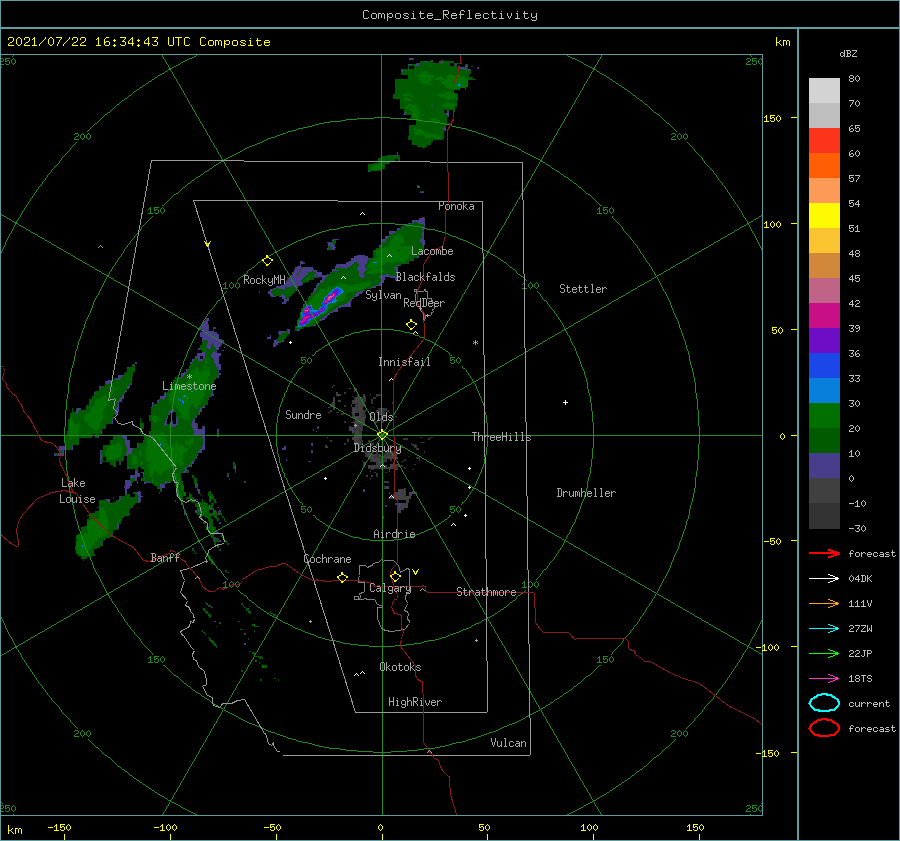Click the 18TS legend label
Image resolution: width=900 pixels, height=841 pixels.
[x=860, y=679]
